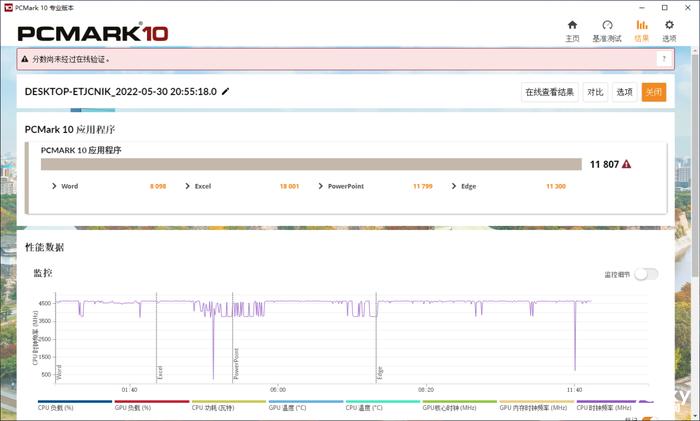This screenshot has height=421, width=700.
Task: Click the Excel score value 18 001
Action: coord(289,186)
